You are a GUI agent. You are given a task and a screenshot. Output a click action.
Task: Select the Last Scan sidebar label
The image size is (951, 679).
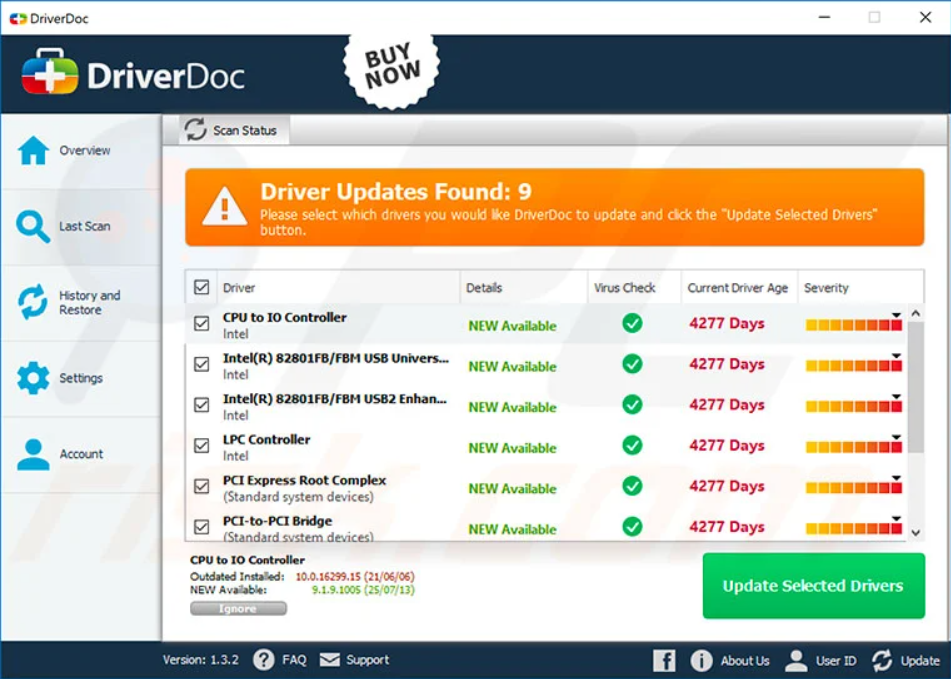(85, 226)
